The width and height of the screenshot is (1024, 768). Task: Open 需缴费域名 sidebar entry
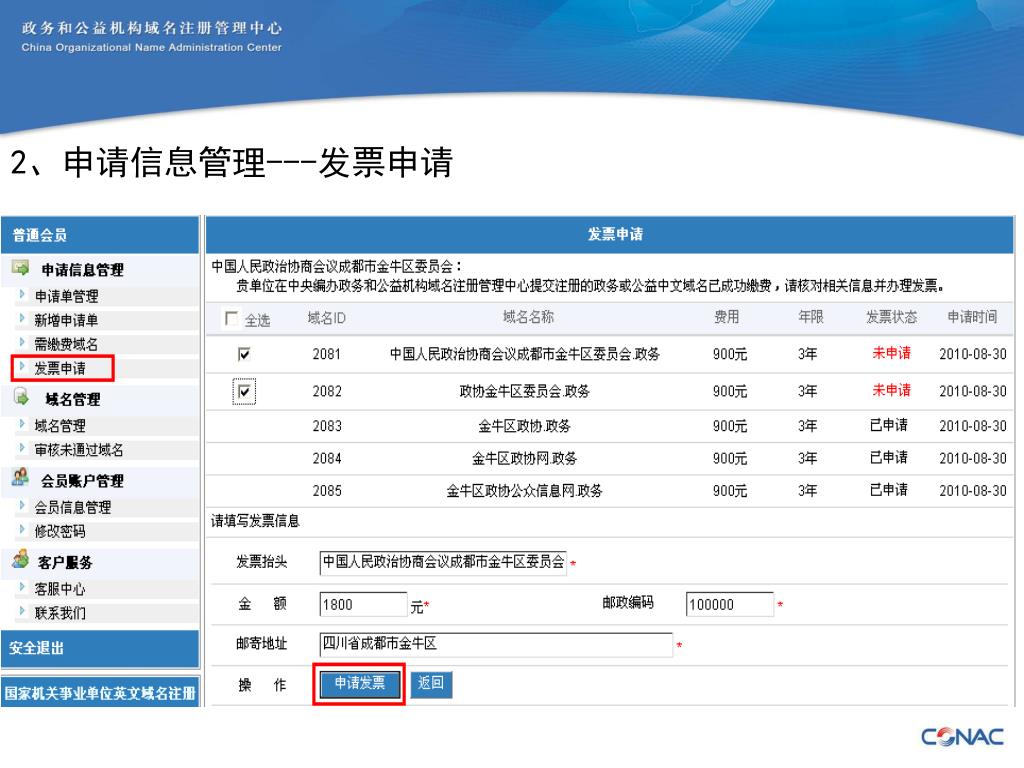(66, 344)
